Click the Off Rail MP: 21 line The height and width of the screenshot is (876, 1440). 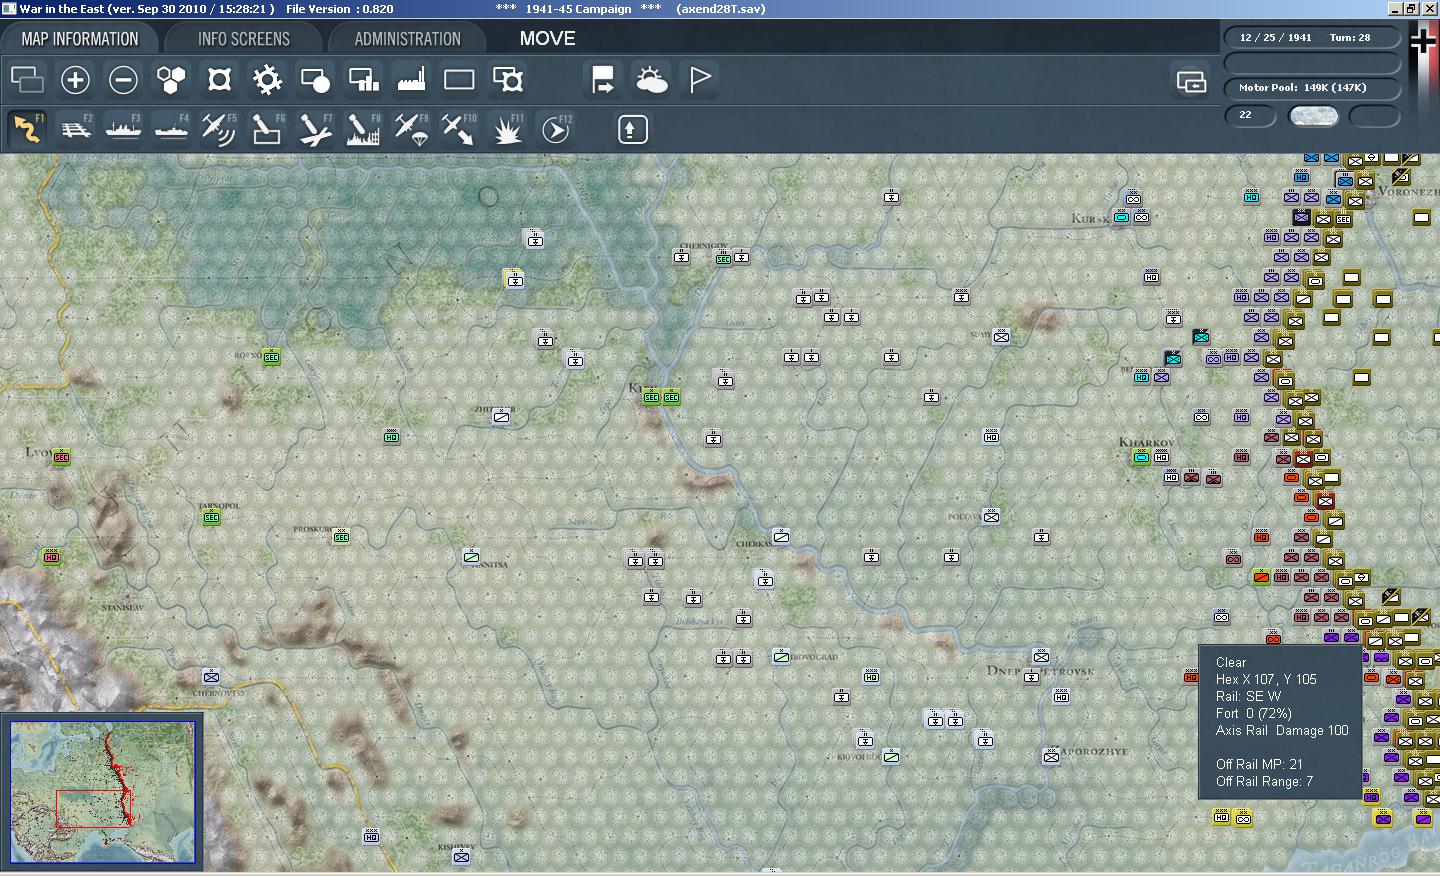point(1259,764)
